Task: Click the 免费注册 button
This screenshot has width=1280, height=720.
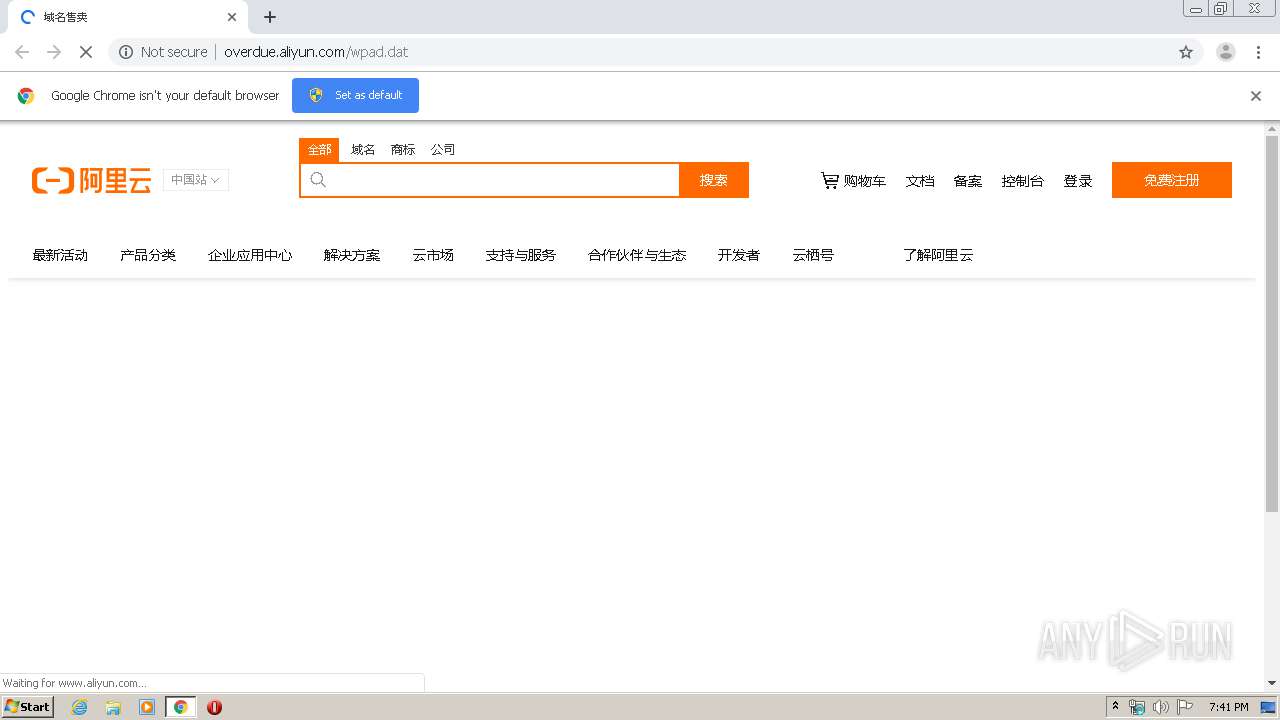Action: (1172, 180)
